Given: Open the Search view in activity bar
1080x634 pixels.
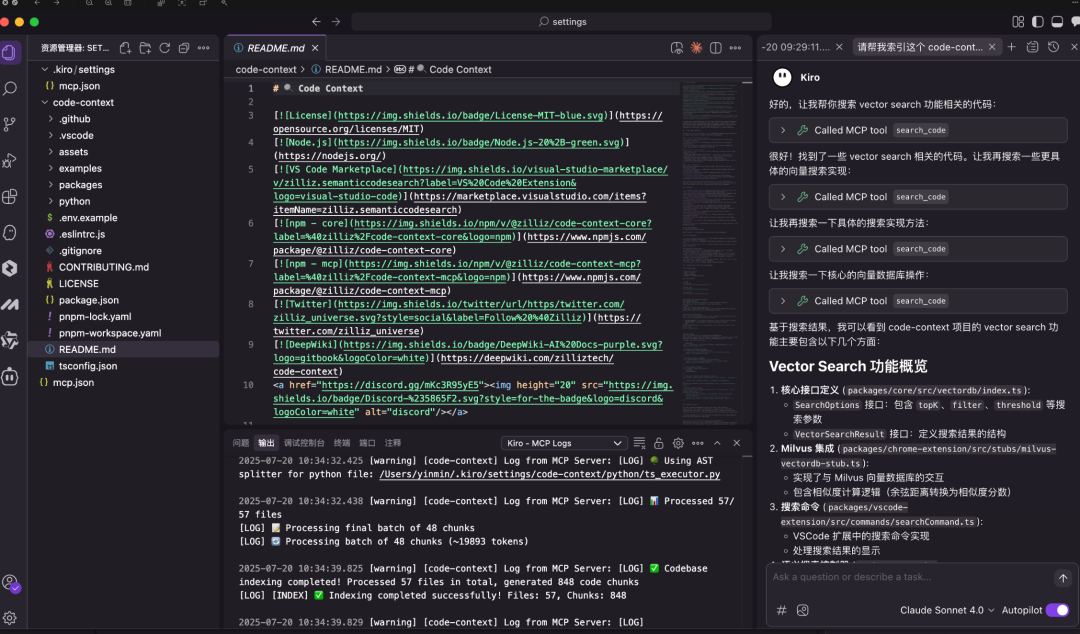Looking at the screenshot, I should (x=10, y=88).
